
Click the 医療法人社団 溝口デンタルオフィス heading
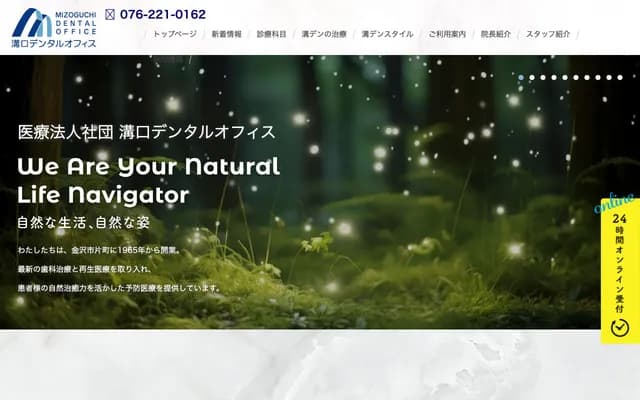click(x=147, y=132)
